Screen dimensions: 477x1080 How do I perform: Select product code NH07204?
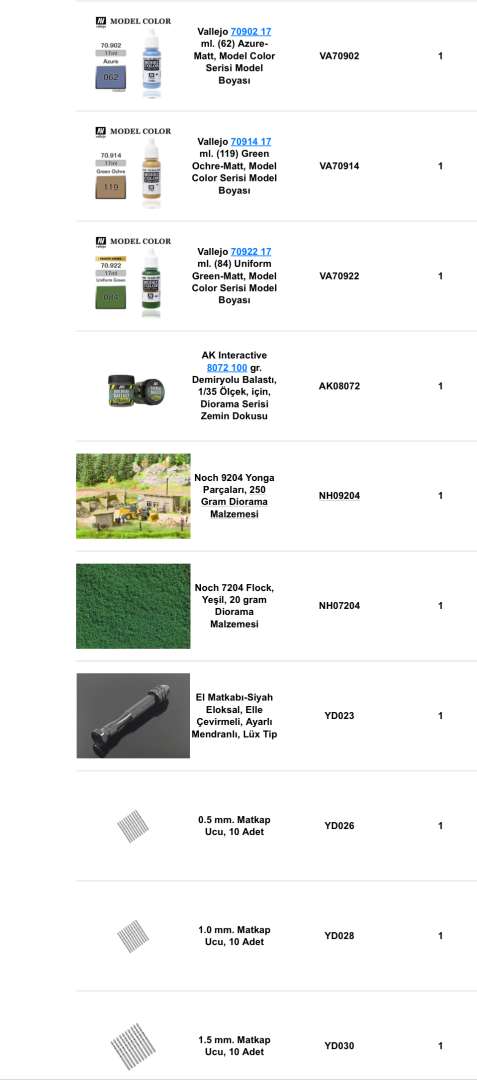point(339,606)
